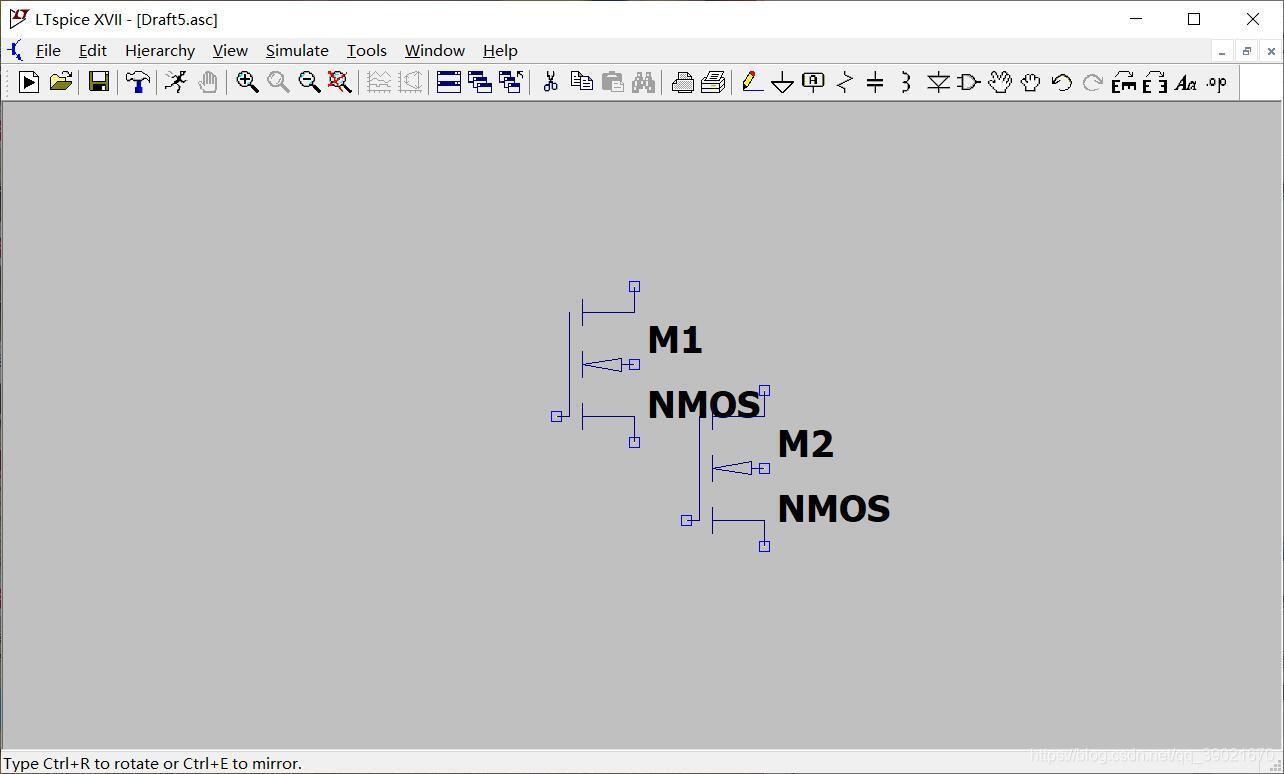
Task: Zoom to fit full extents
Action: [x=340, y=82]
